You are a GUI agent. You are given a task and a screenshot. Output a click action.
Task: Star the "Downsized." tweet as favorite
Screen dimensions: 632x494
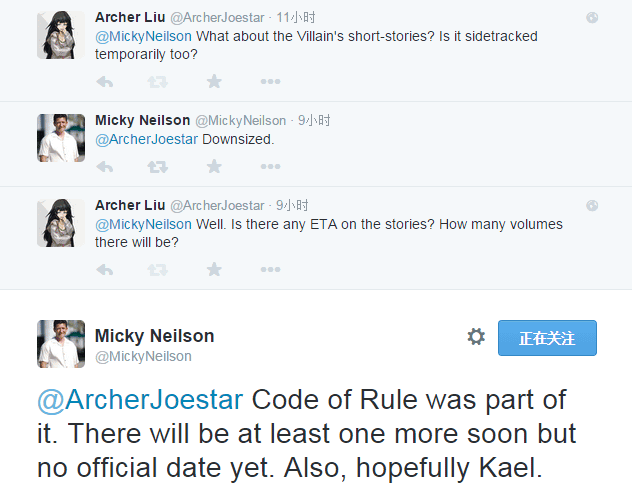(213, 166)
